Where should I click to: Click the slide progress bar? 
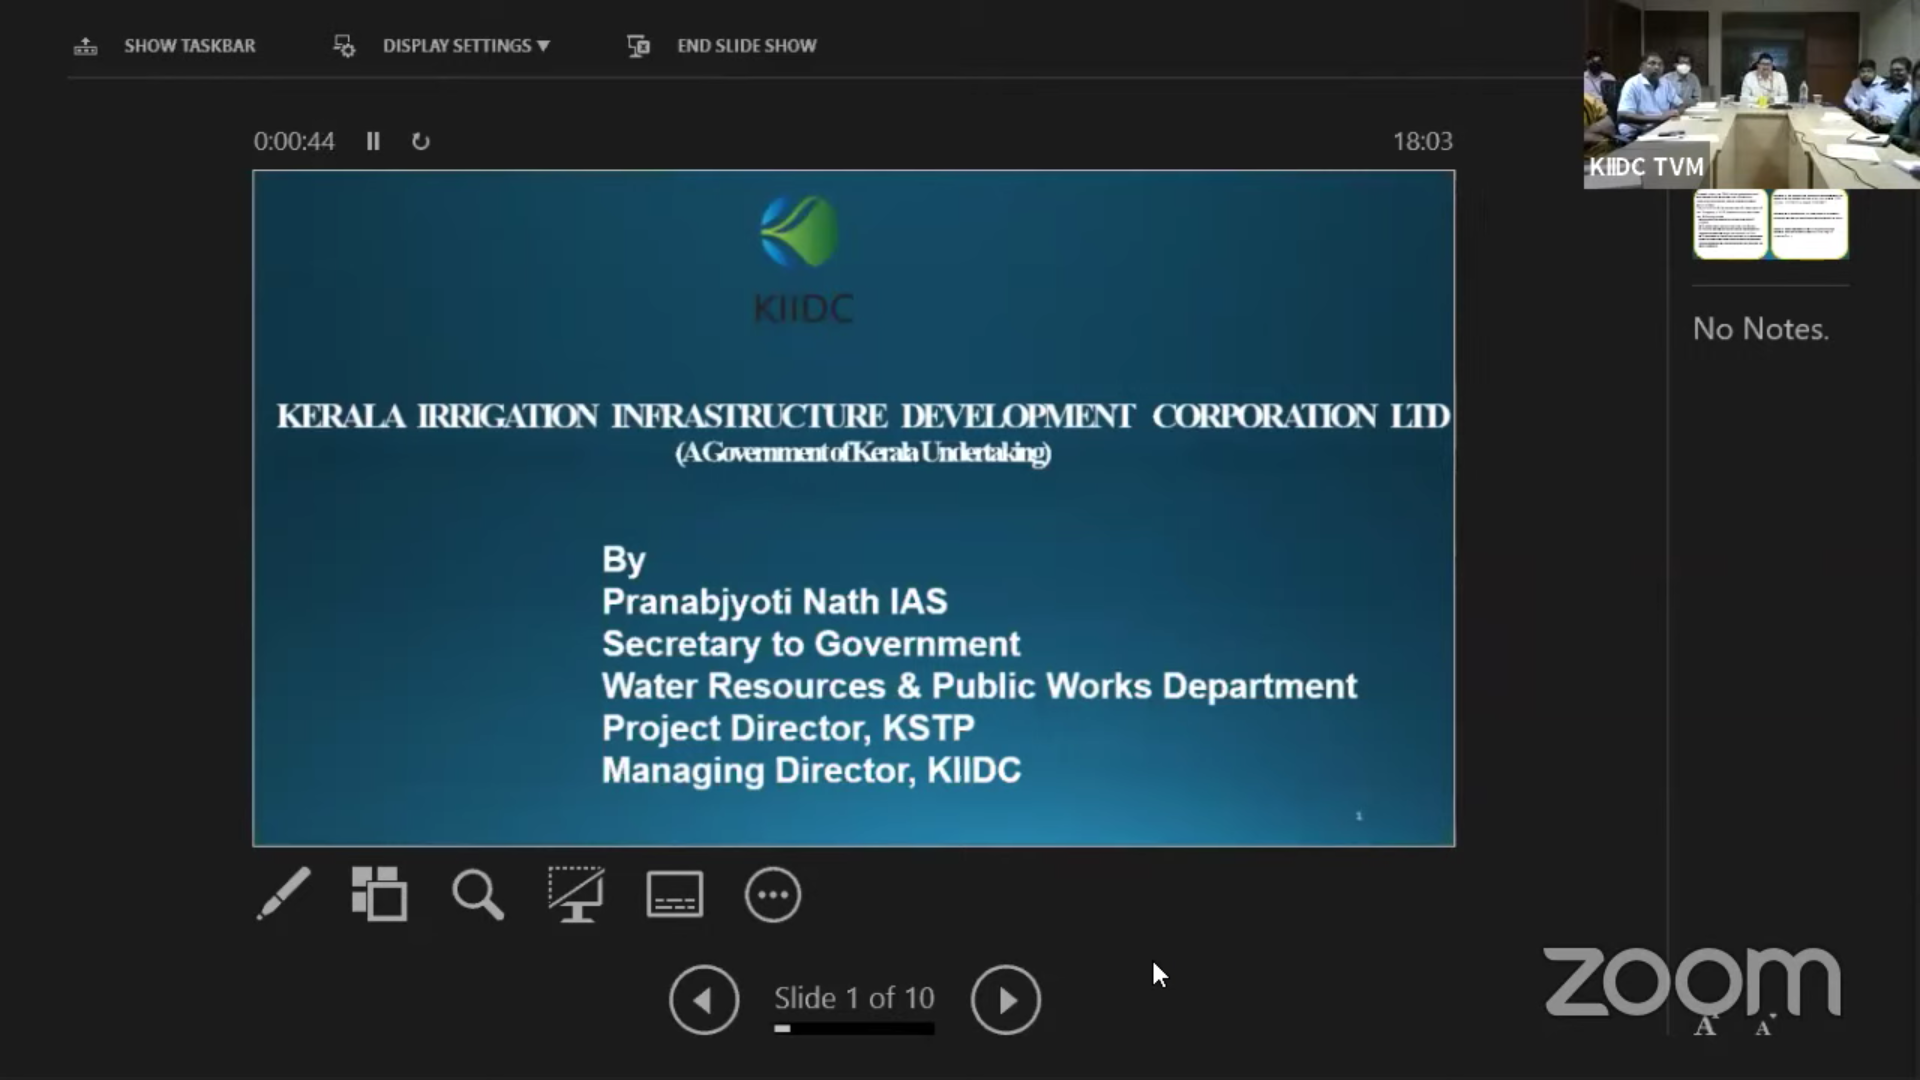point(854,1028)
